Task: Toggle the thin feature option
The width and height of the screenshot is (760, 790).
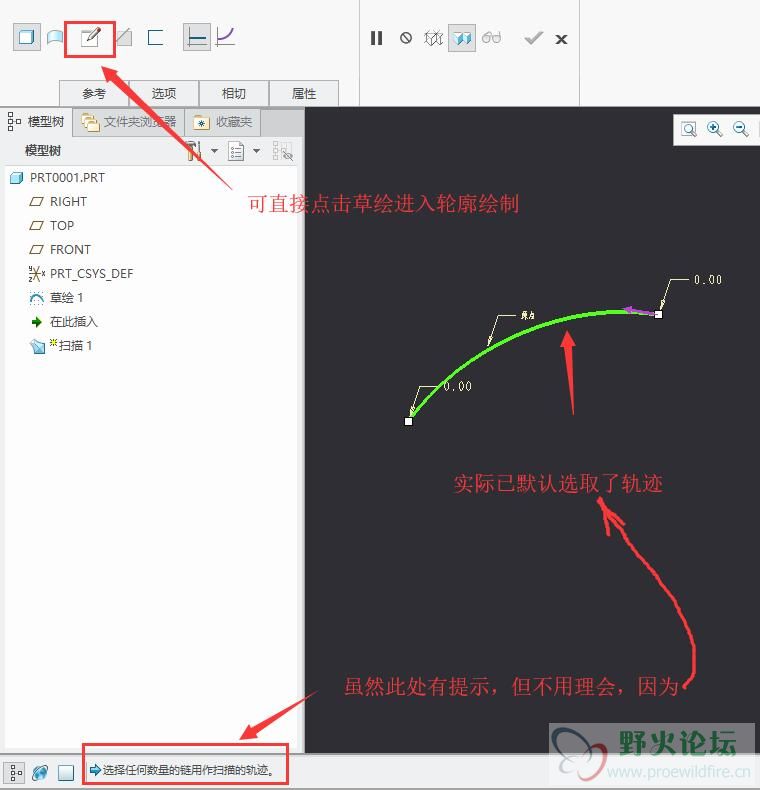Action: pyautogui.click(x=155, y=38)
